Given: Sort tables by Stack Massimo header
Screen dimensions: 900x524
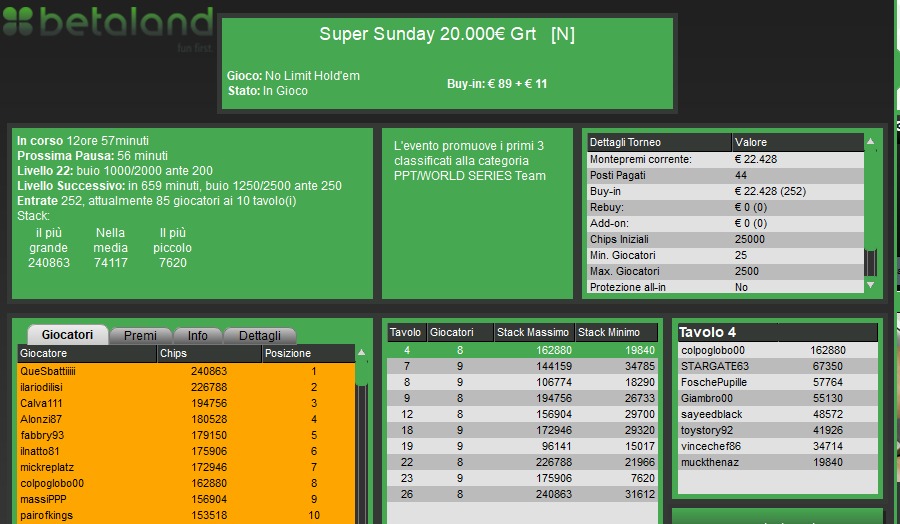Looking at the screenshot, I should coord(534,332).
